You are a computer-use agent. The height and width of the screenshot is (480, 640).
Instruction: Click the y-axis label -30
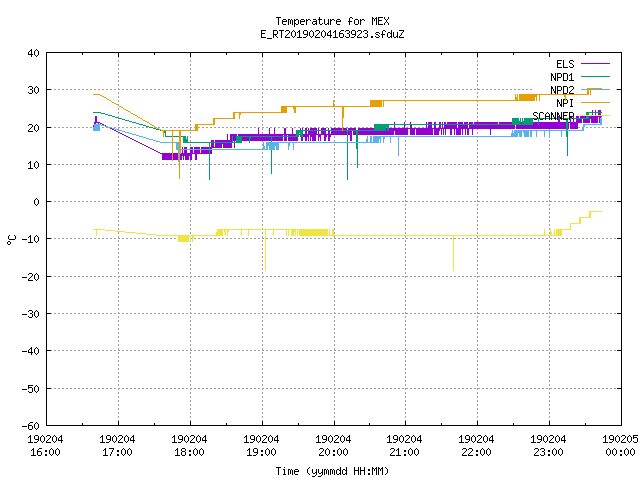tap(31, 314)
